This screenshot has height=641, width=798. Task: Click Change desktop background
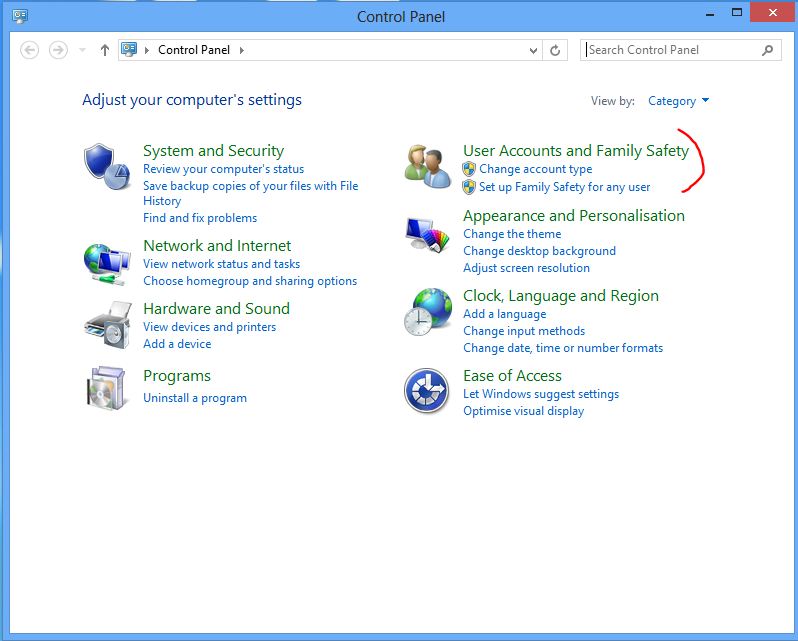pos(539,251)
